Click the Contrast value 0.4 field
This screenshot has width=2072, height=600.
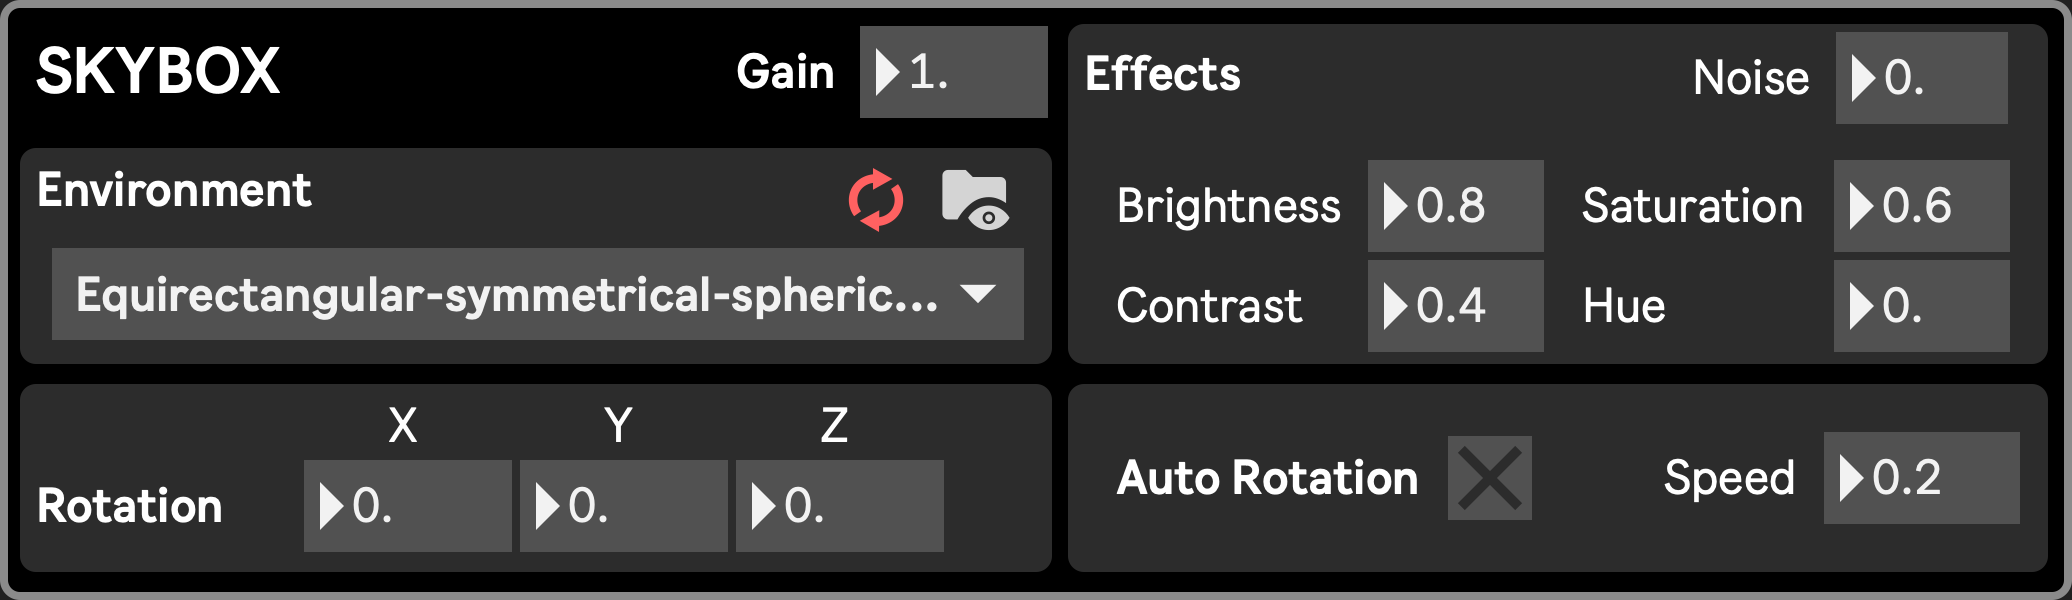coord(1456,306)
